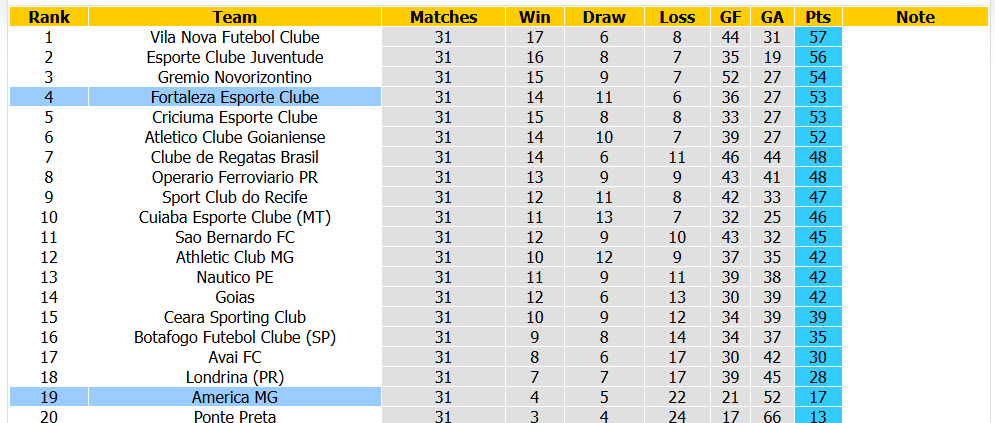Screen dimensions: 995x423
Task: Select the Pts column header
Action: [819, 17]
